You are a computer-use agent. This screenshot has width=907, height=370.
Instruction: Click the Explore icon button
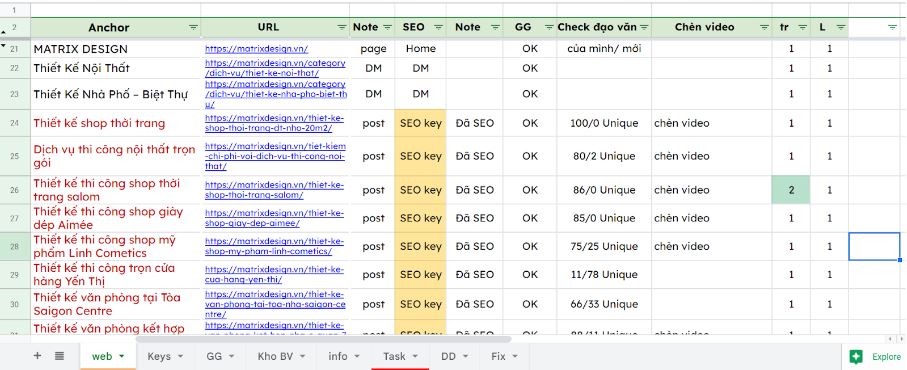[x=857, y=357]
